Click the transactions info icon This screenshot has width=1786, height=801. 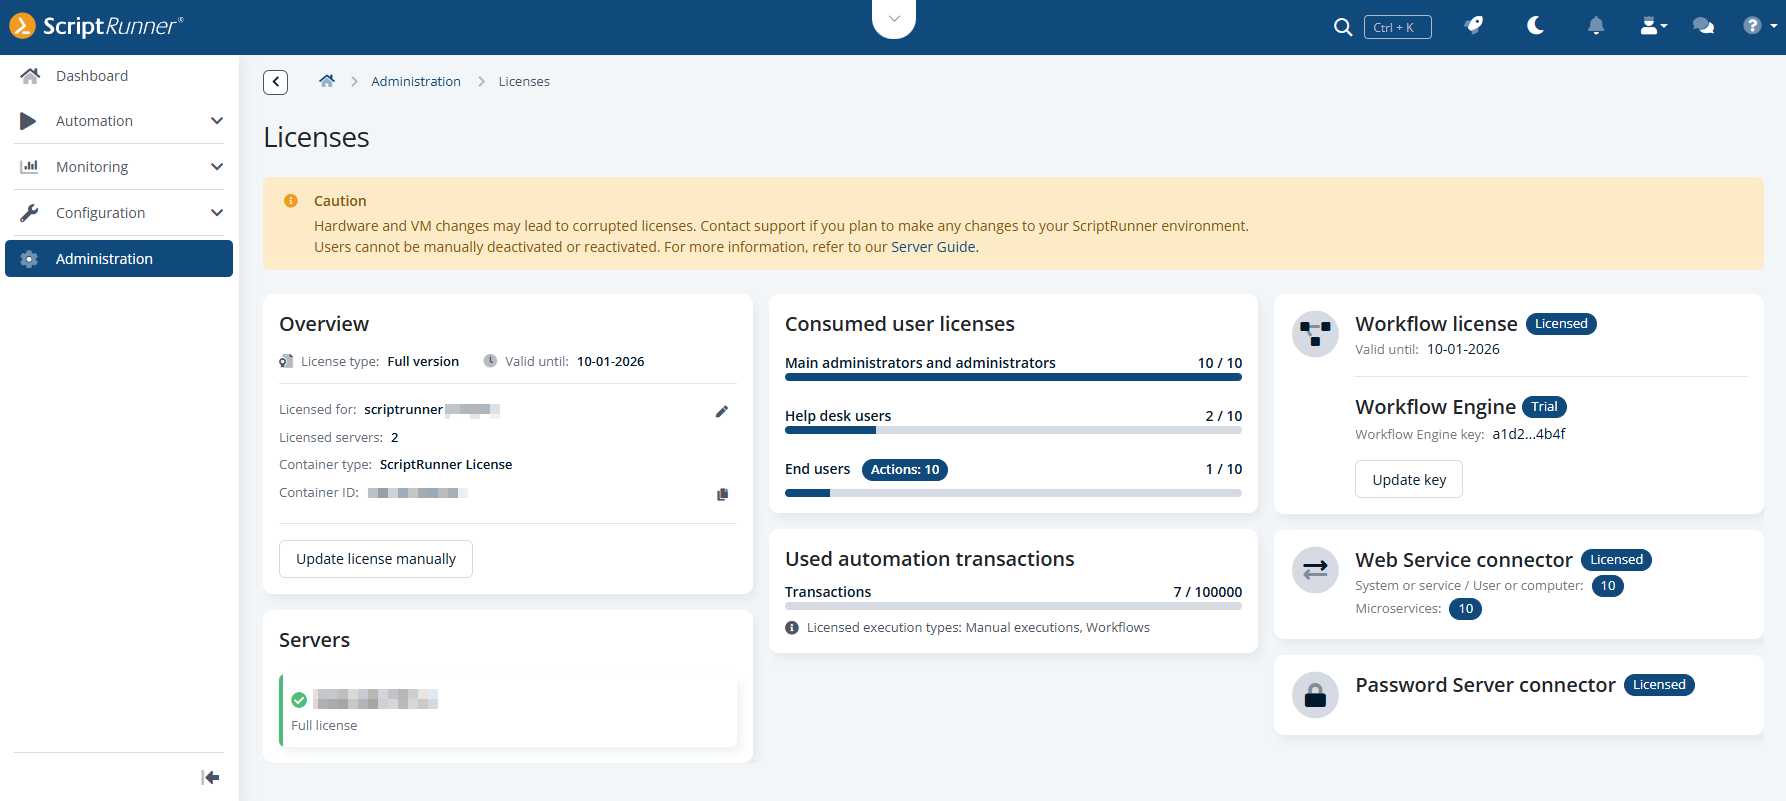[x=792, y=628]
